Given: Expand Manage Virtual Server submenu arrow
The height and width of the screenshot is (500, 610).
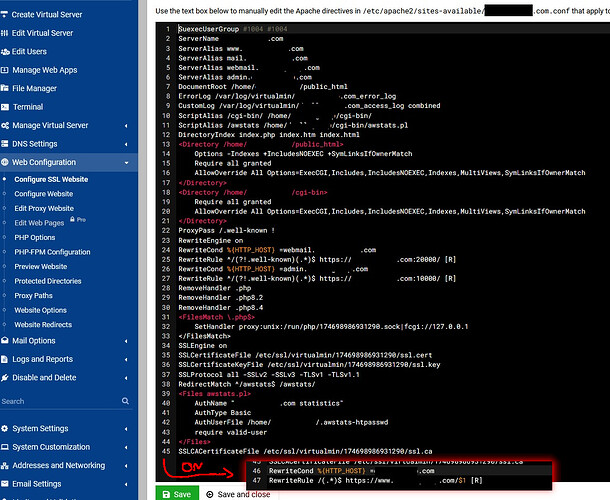Looking at the screenshot, I should coord(126,126).
